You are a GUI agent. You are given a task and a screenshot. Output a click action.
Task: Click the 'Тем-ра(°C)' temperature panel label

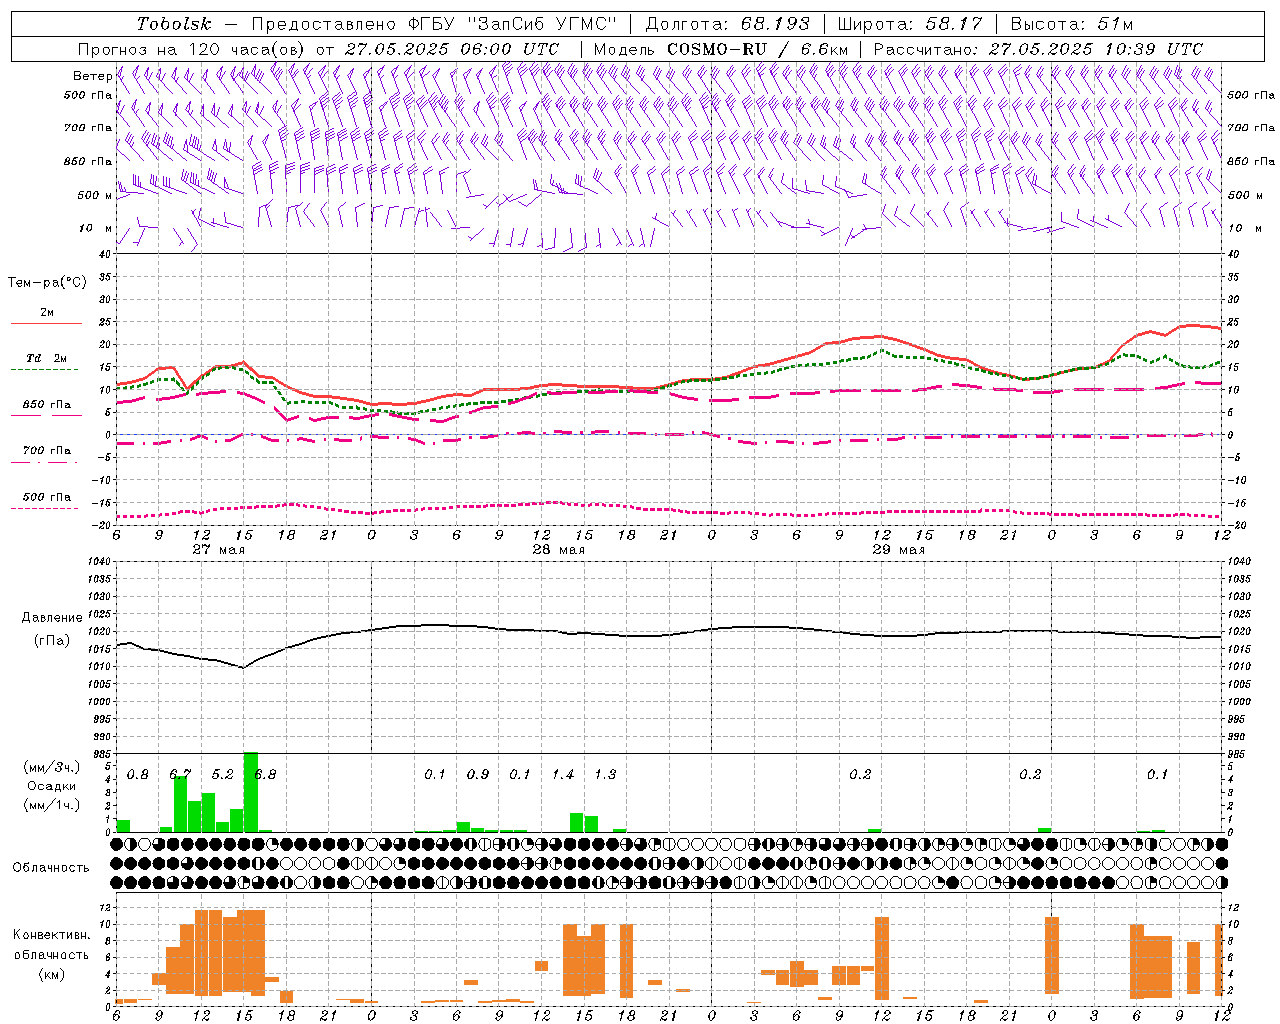47,282
